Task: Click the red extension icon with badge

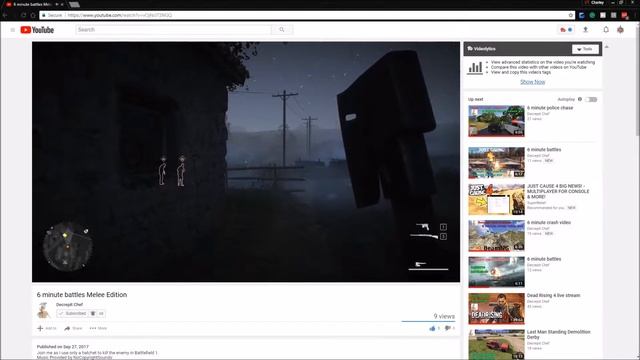Action: tap(624, 15)
